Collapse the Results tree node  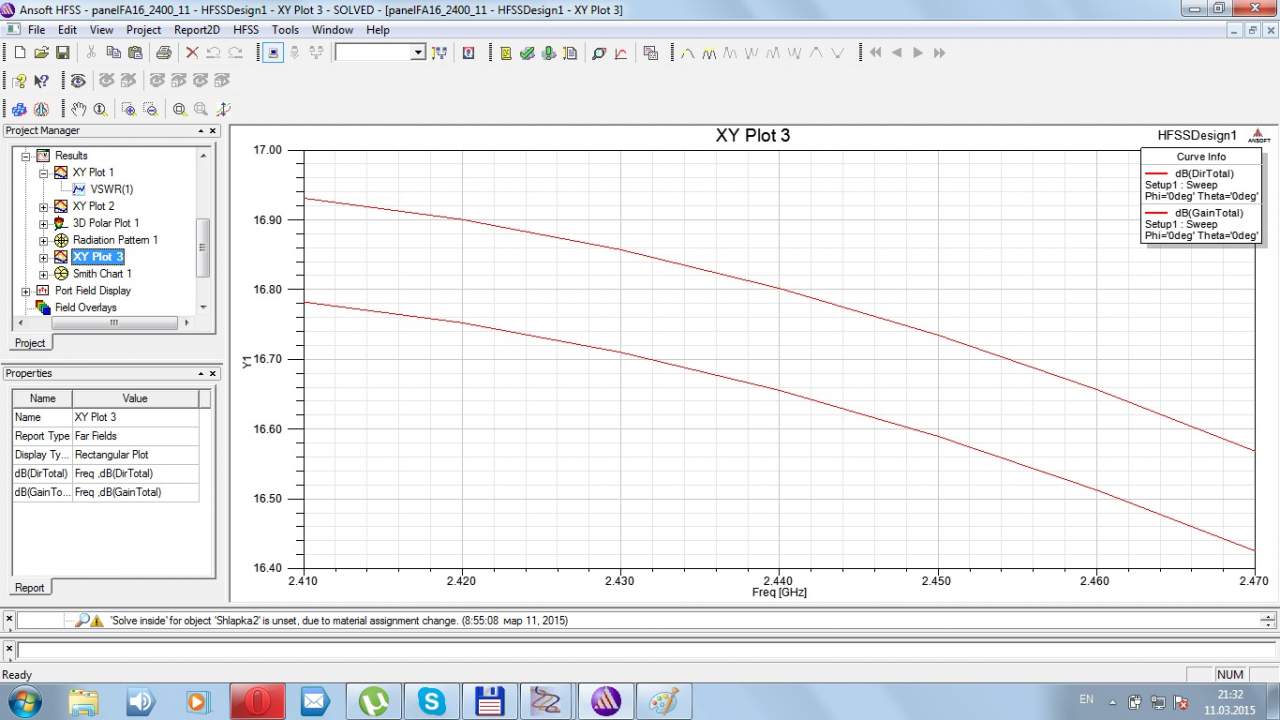[x=26, y=156]
